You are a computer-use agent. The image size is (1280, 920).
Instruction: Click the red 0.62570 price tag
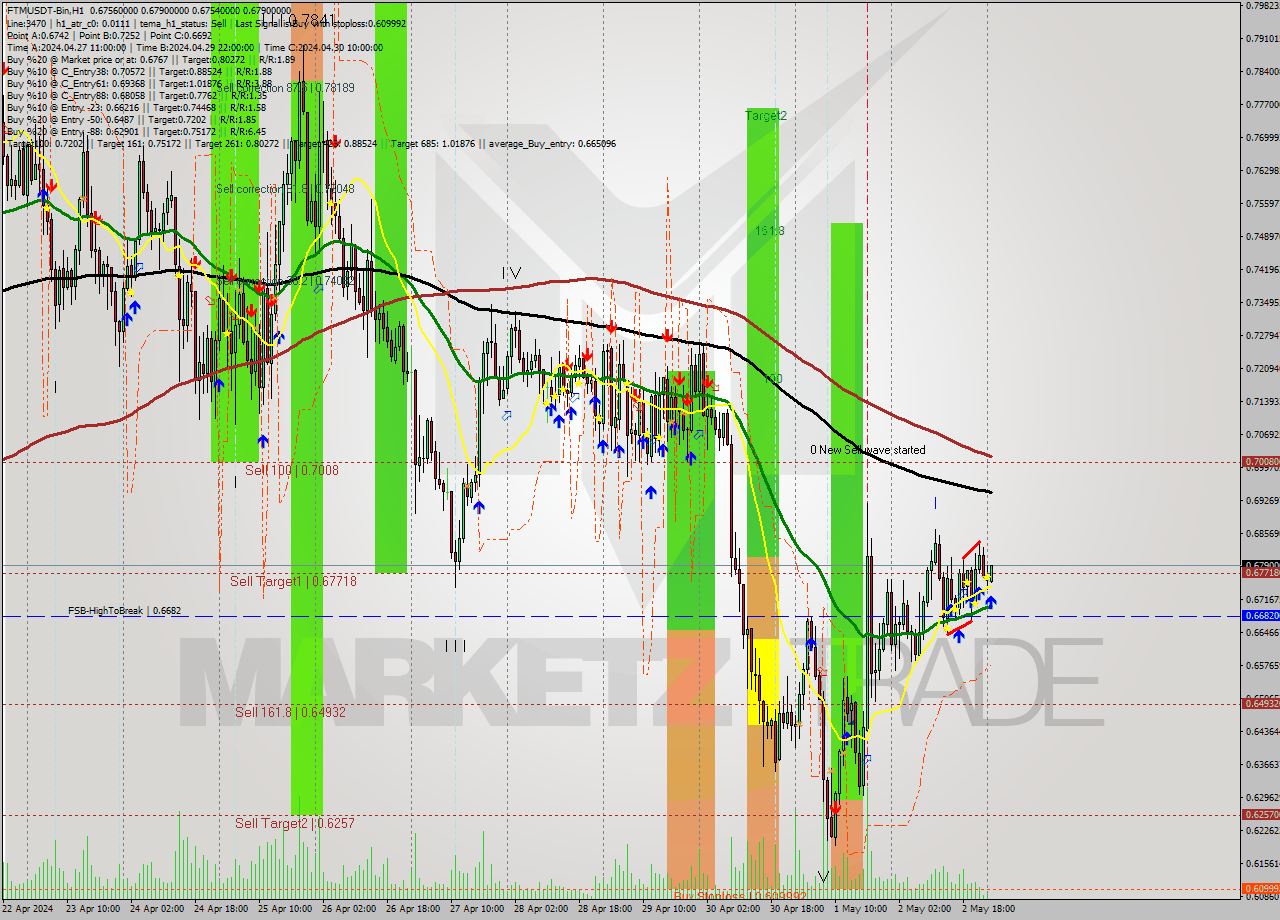click(x=1261, y=815)
